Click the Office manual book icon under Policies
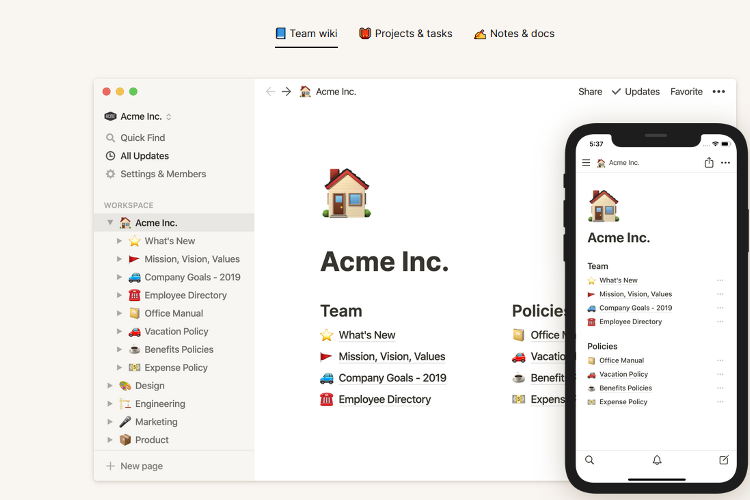Image resolution: width=750 pixels, height=500 pixels. 518,335
